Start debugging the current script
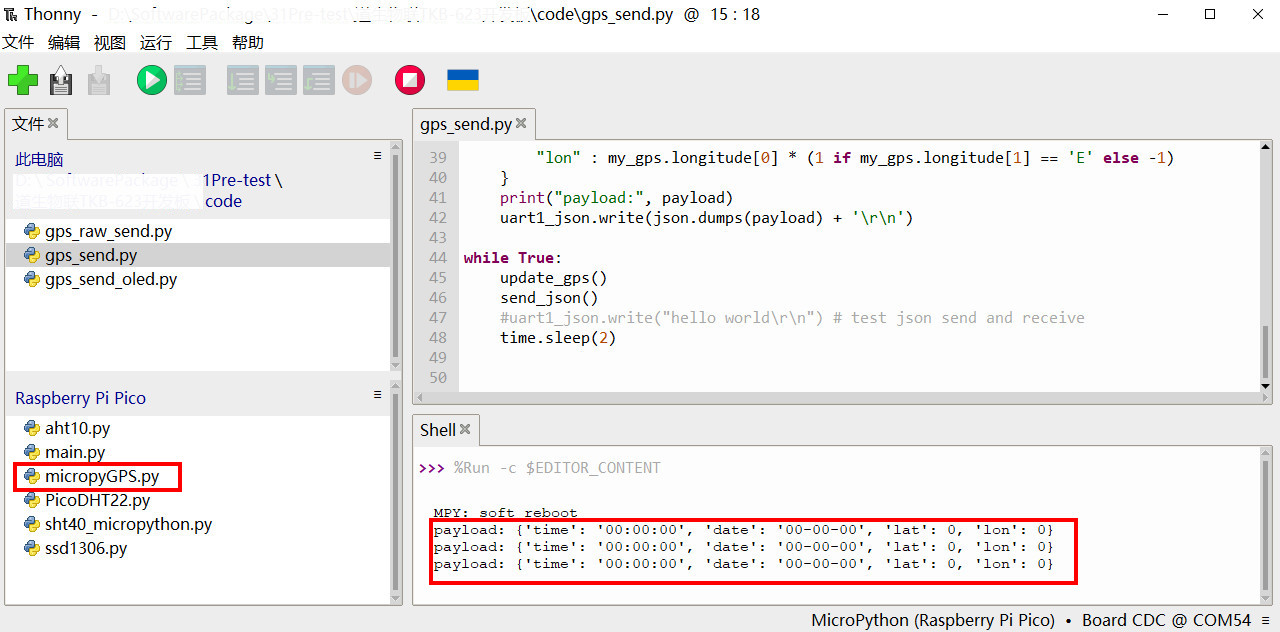 (190, 79)
